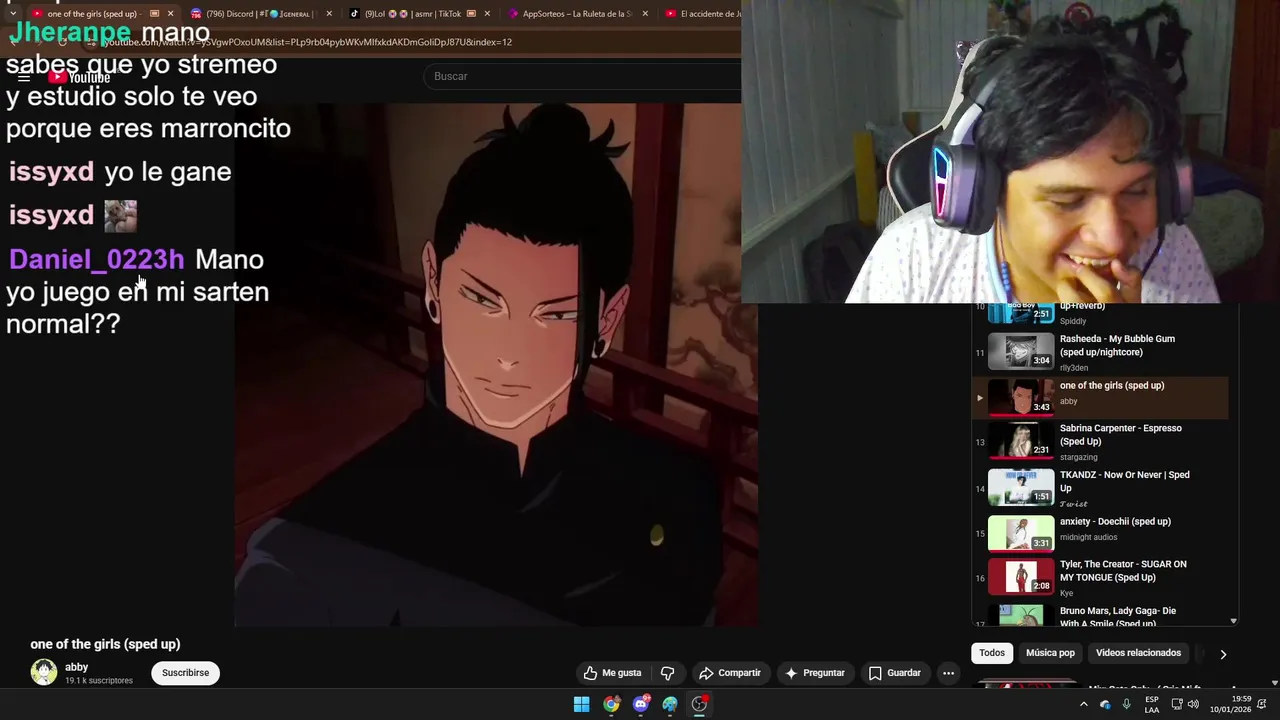This screenshot has height=720, width=1280.
Task: Open OBS Studio from the taskbar
Action: (x=700, y=704)
